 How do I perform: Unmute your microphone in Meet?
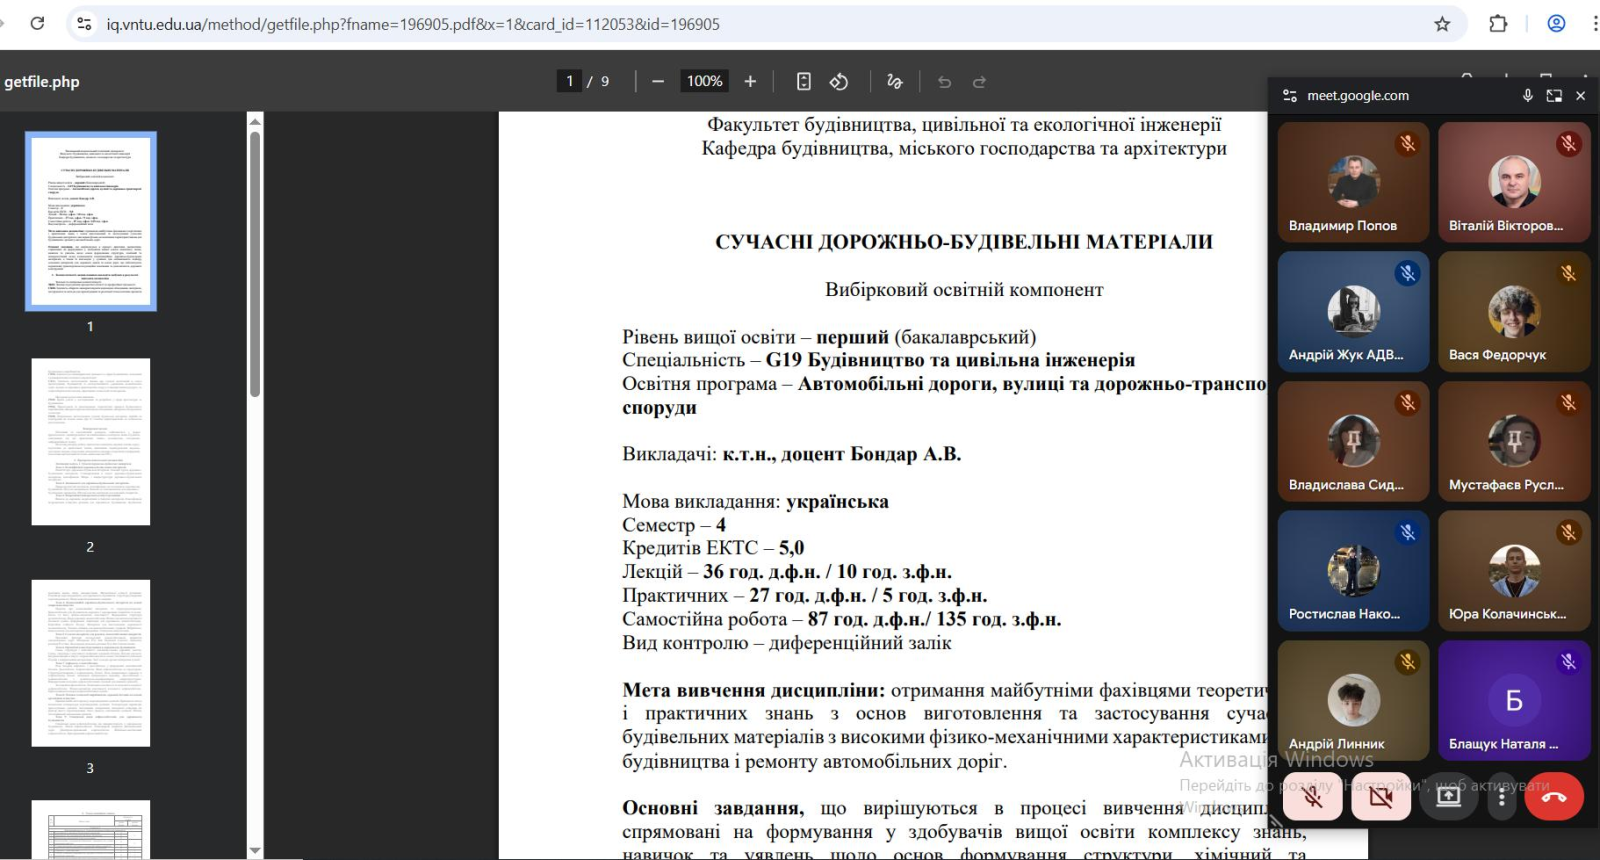pos(1312,797)
